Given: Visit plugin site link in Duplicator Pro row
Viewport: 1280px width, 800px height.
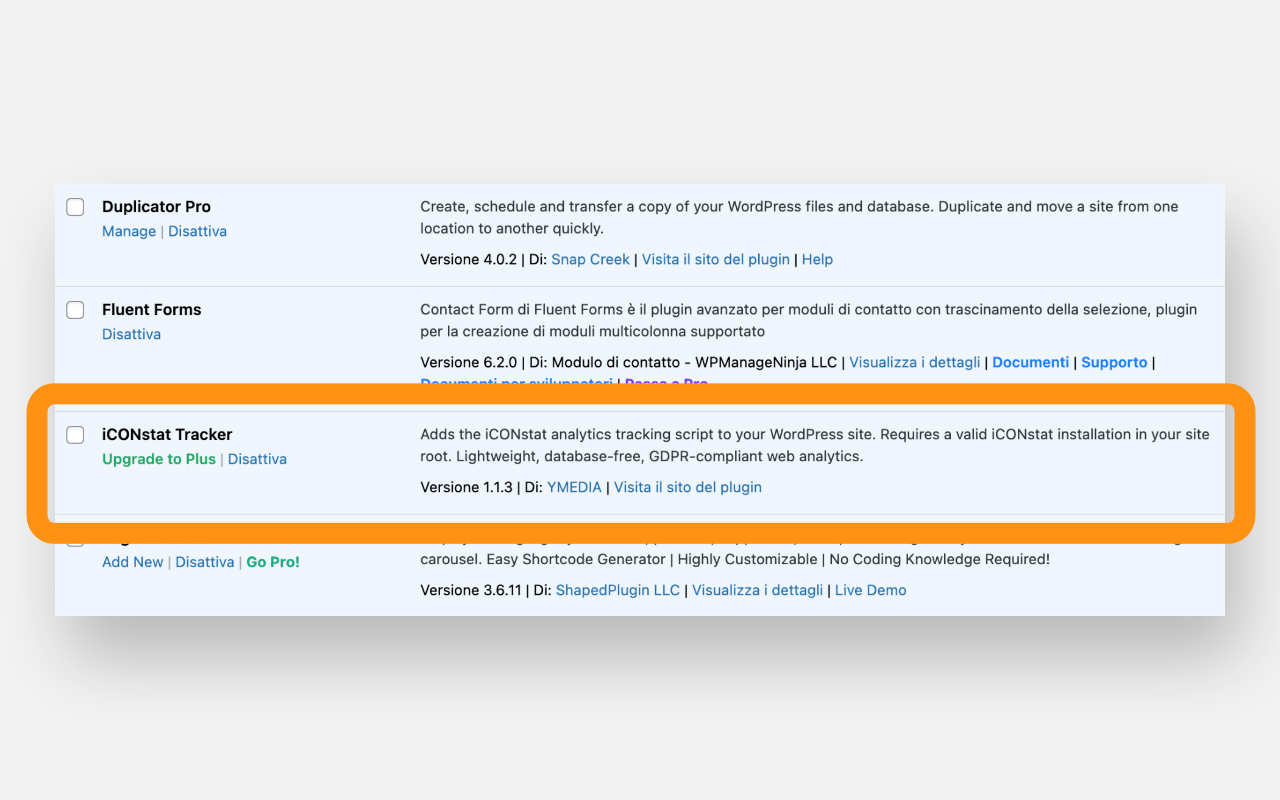Looking at the screenshot, I should (716, 259).
